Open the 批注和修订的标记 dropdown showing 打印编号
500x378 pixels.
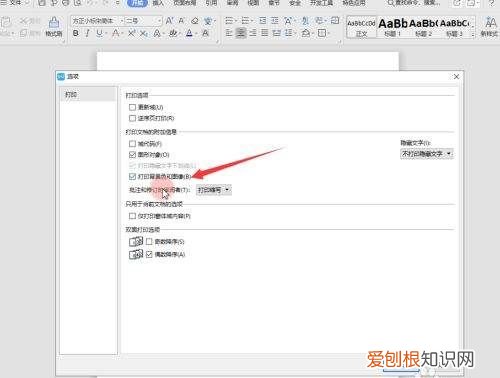[x=214, y=190]
